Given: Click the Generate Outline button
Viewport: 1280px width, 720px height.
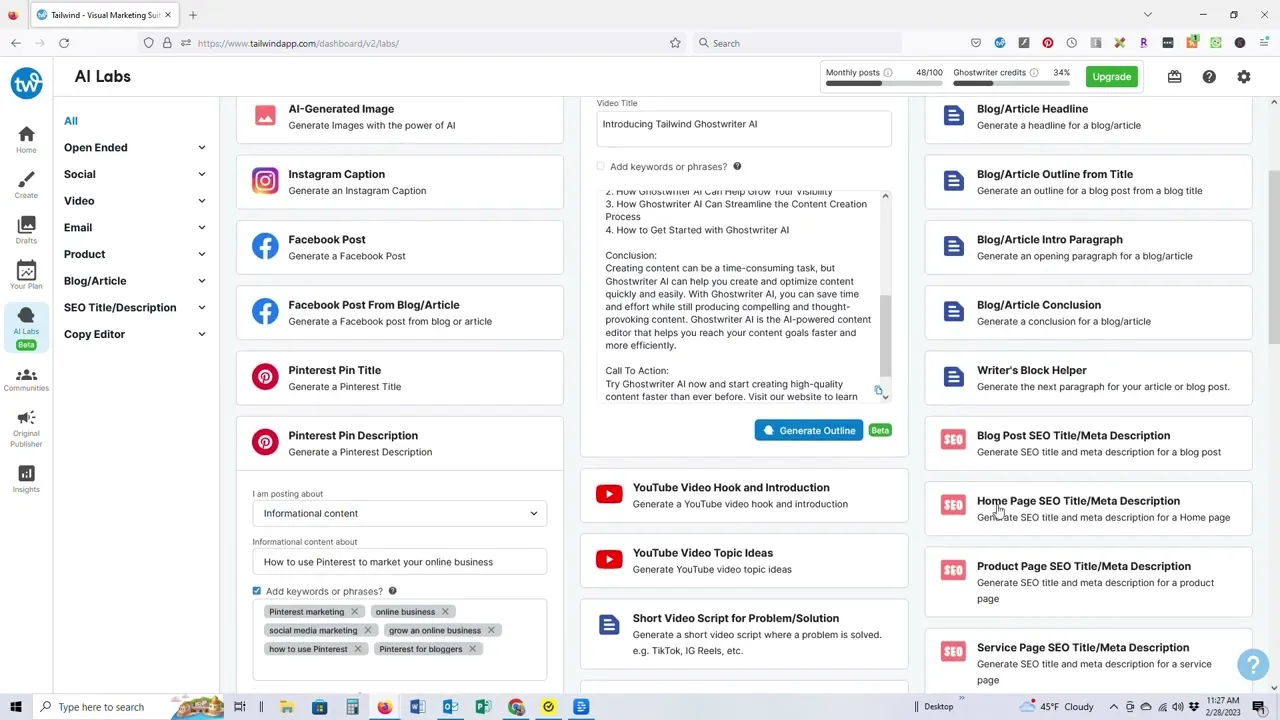Looking at the screenshot, I should [808, 430].
